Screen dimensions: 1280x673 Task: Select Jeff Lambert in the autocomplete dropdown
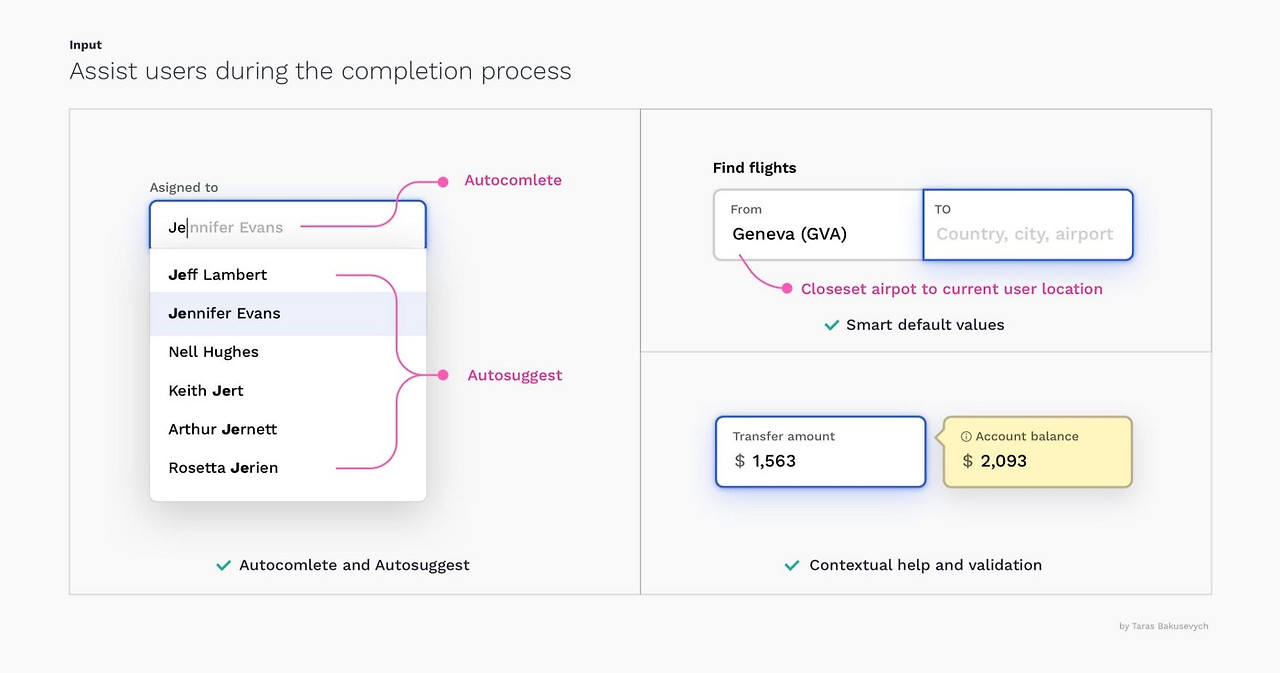[217, 274]
